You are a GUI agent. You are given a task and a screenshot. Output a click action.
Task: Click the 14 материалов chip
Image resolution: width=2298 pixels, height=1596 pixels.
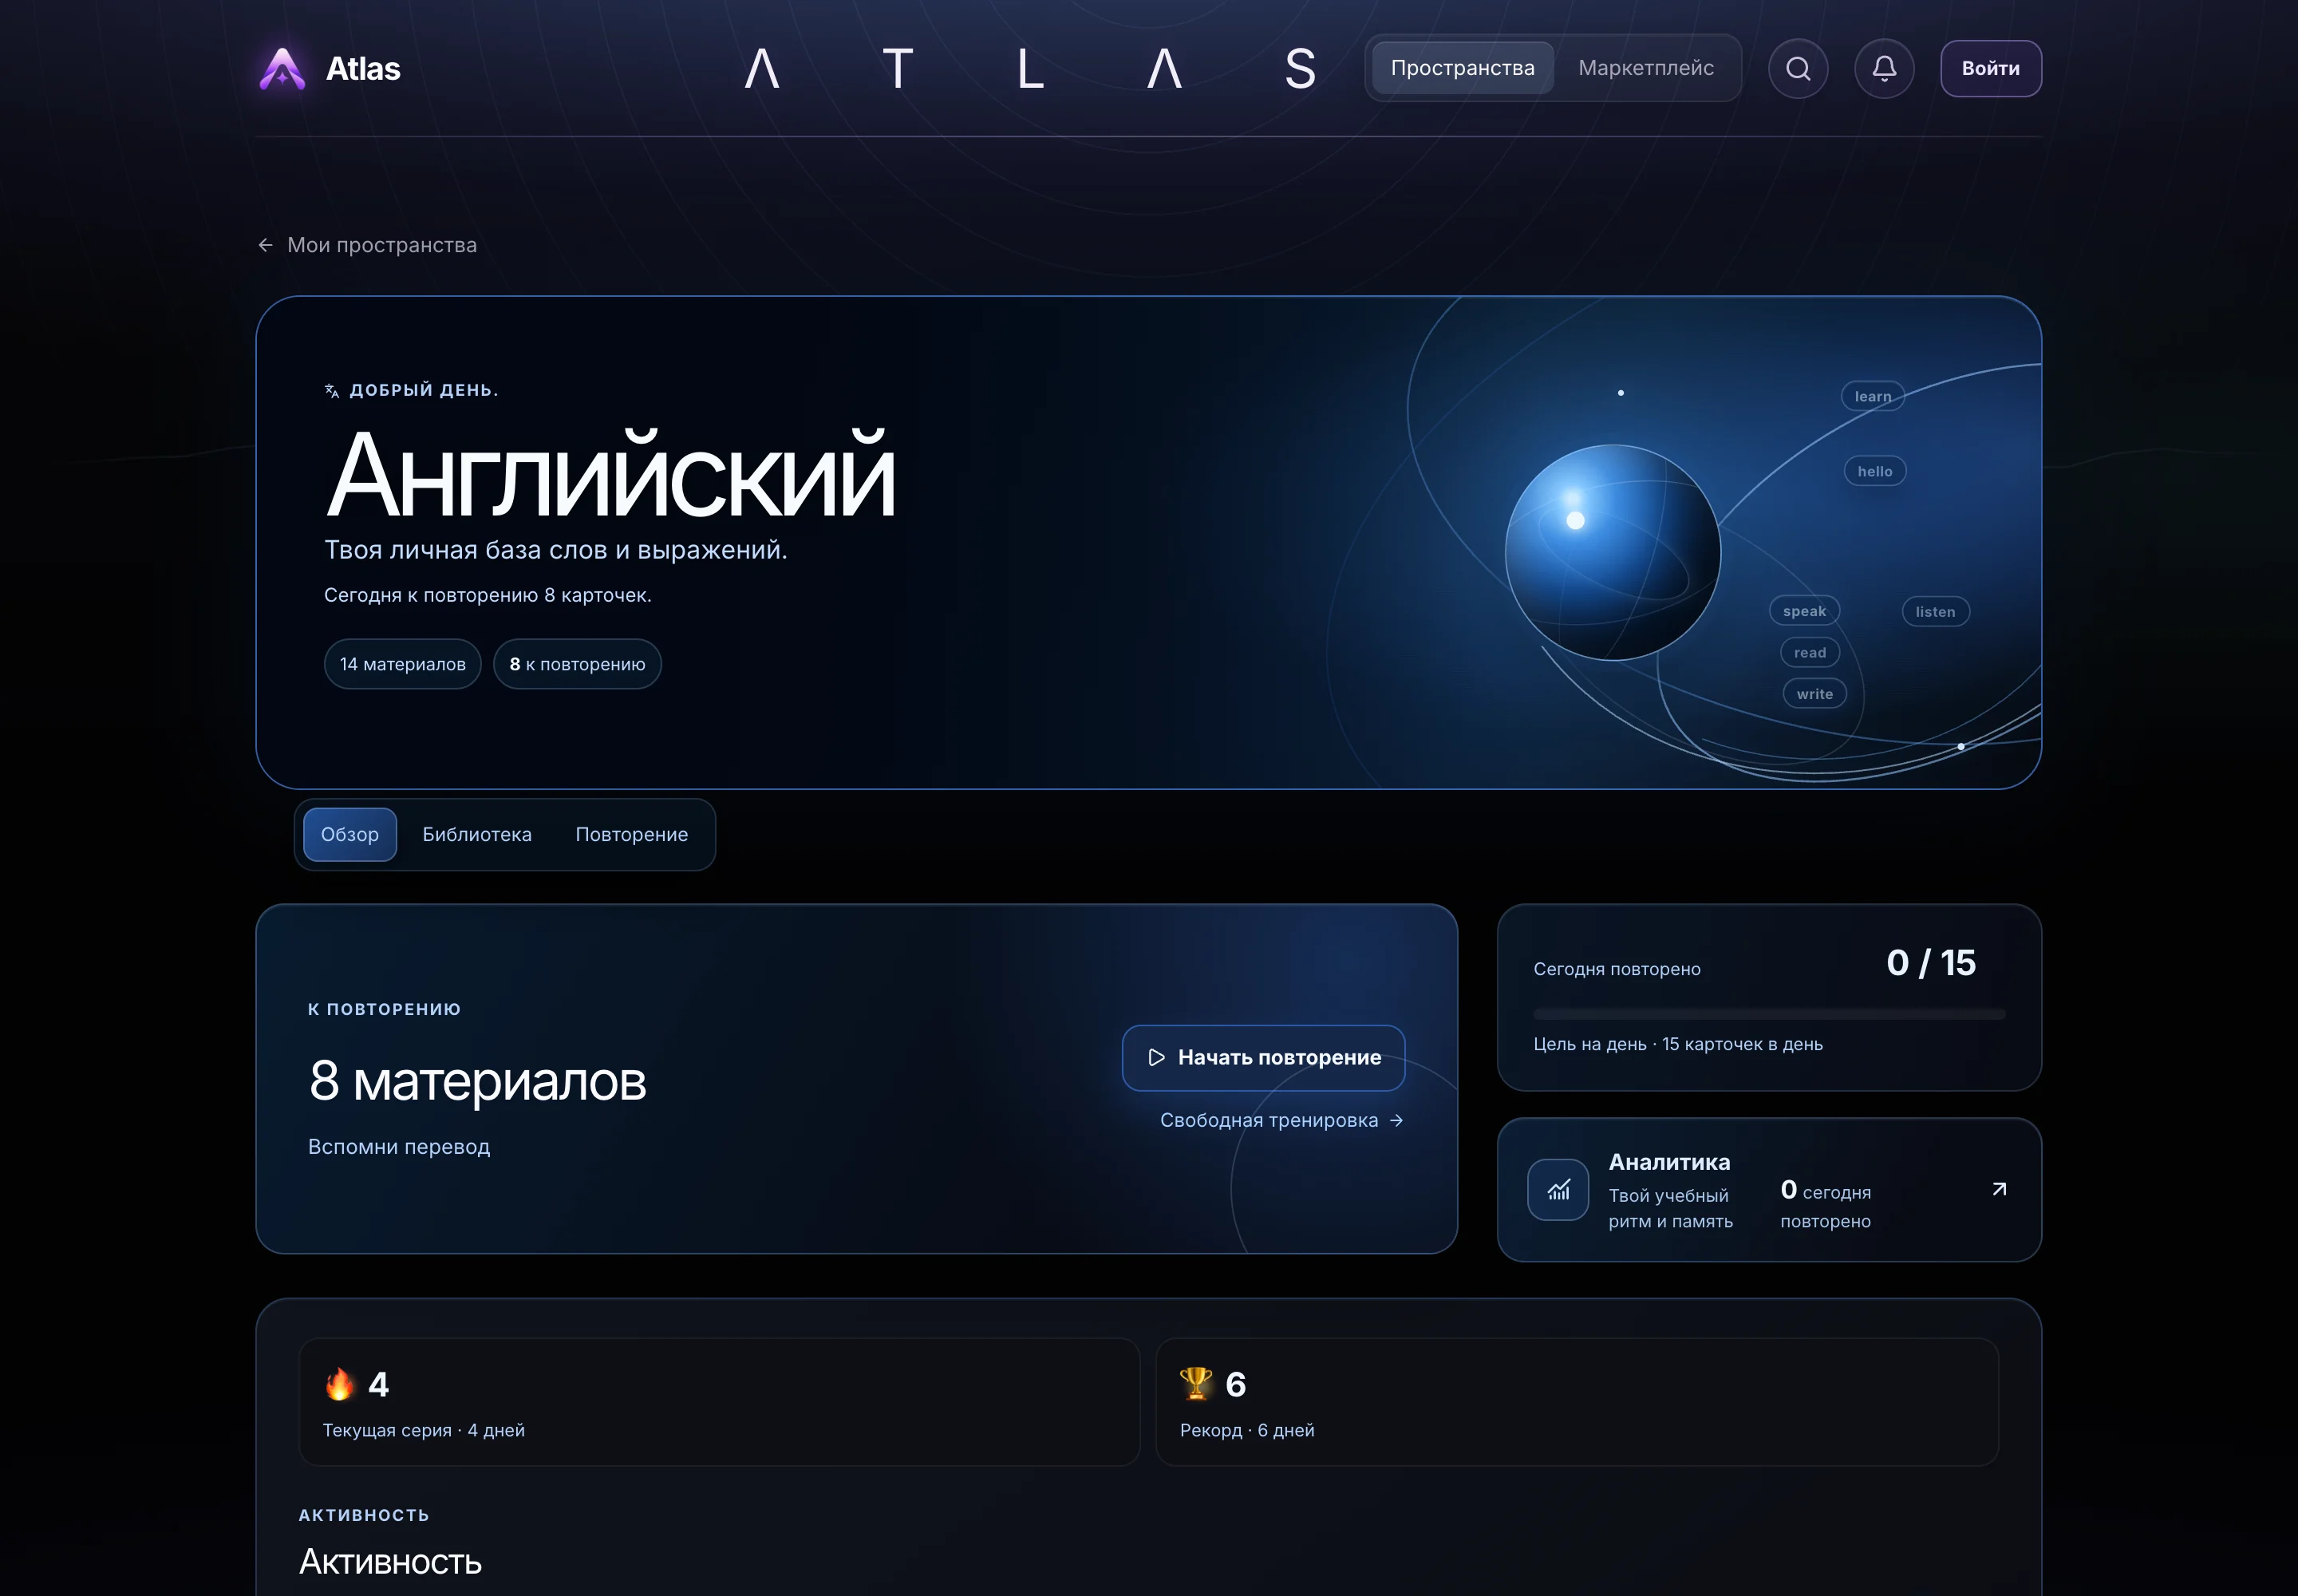402,664
